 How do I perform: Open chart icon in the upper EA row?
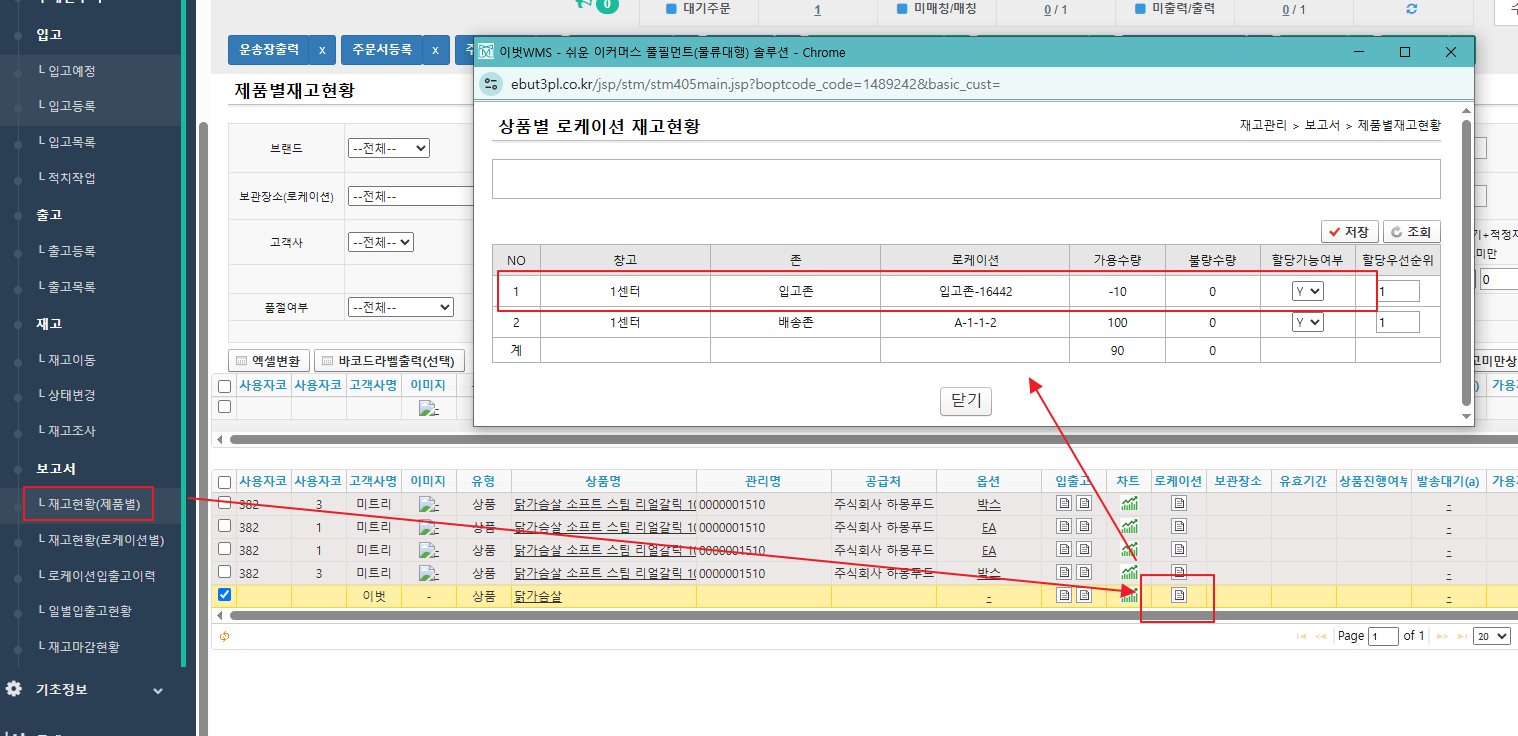point(1130,526)
